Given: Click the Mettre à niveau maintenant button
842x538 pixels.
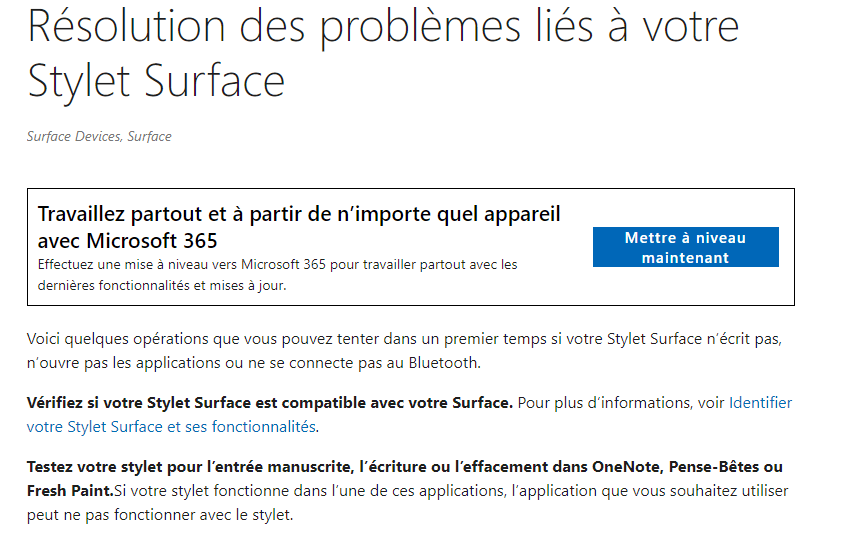Looking at the screenshot, I should [x=685, y=247].
